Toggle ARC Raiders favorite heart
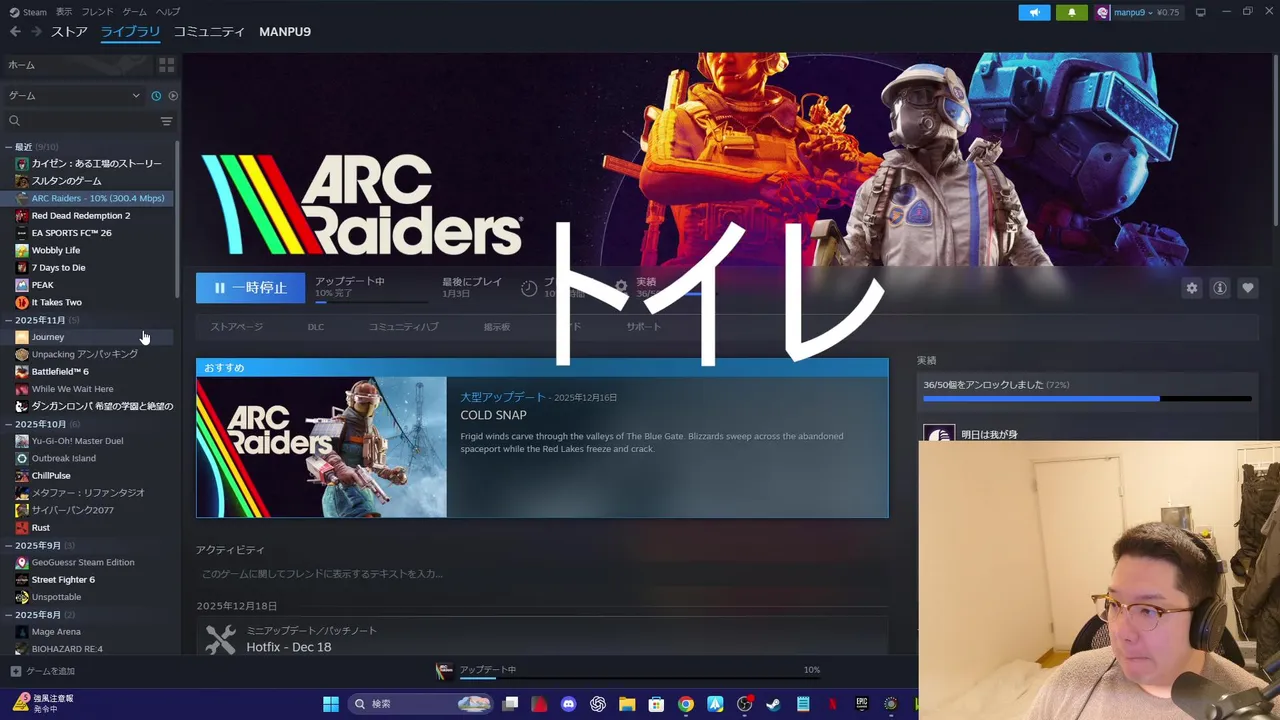The width and height of the screenshot is (1280, 720). click(1248, 288)
